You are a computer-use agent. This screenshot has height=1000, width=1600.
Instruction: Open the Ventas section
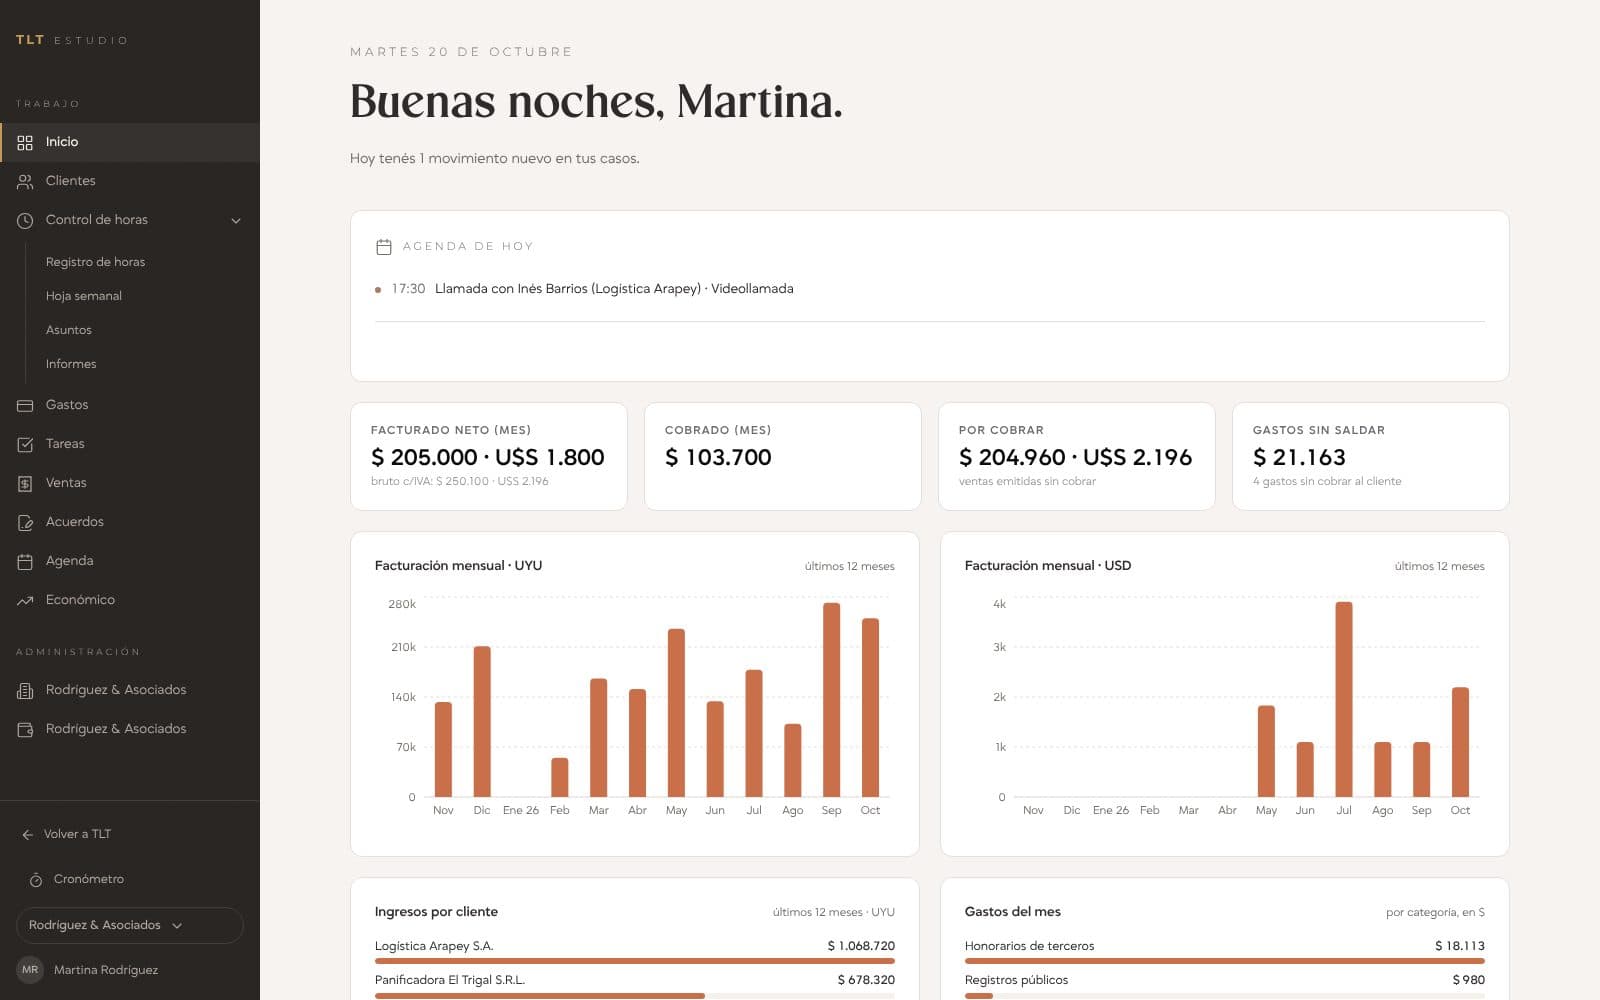(x=130, y=483)
